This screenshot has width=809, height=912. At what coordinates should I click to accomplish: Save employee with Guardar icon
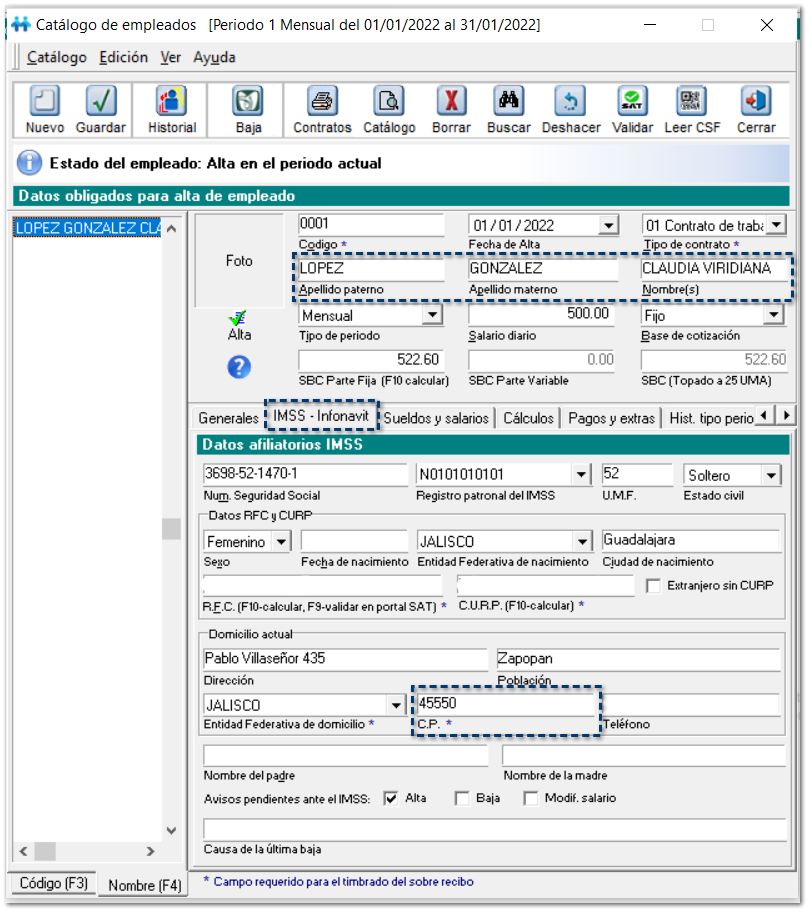(x=101, y=101)
